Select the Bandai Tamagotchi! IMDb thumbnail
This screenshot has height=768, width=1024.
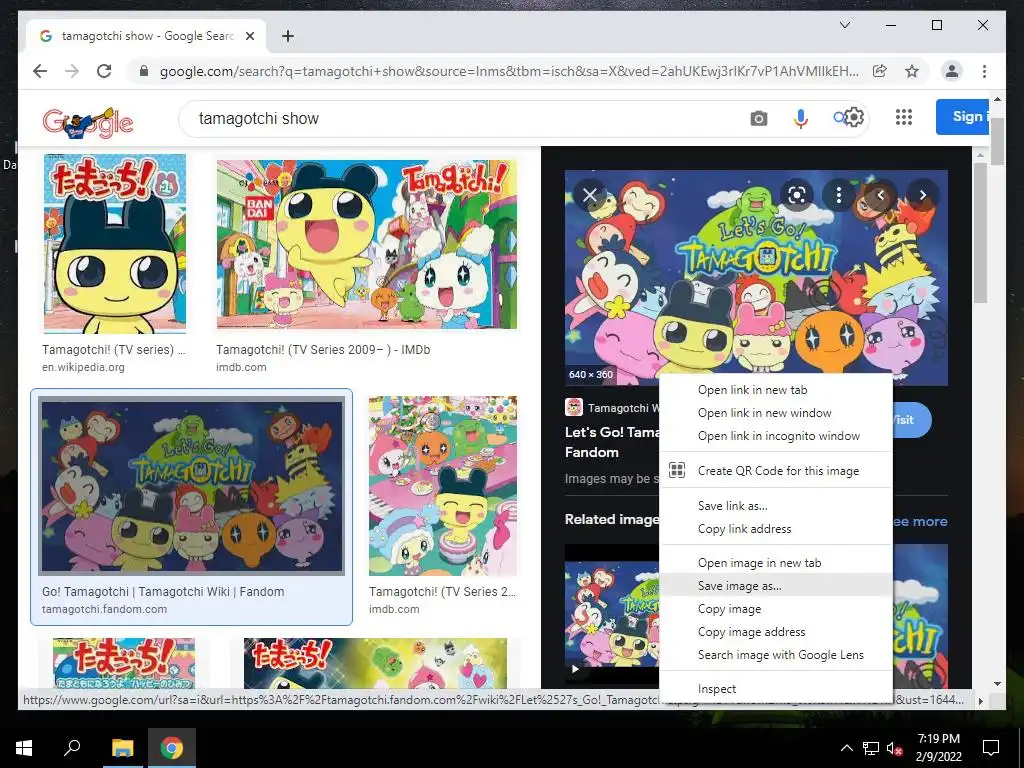coord(366,244)
